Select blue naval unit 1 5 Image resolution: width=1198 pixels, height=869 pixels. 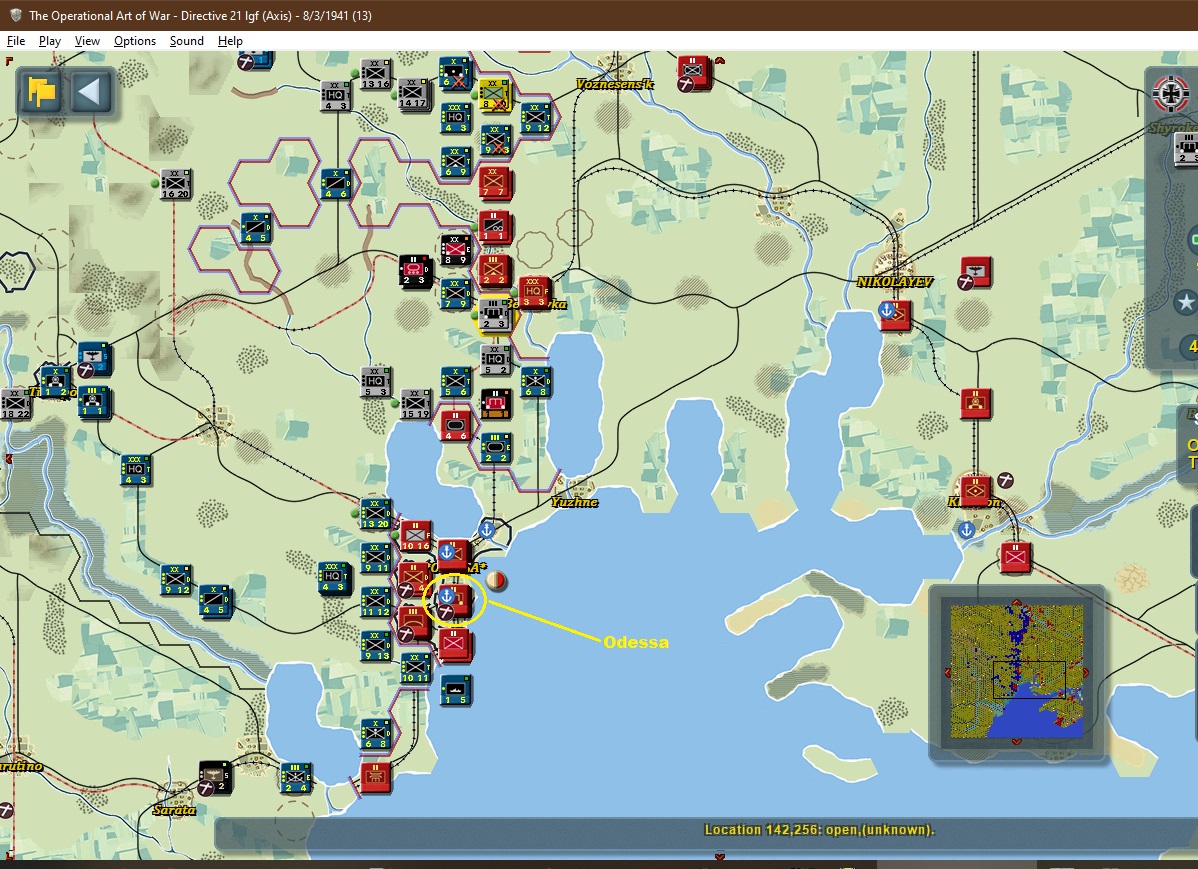455,689
